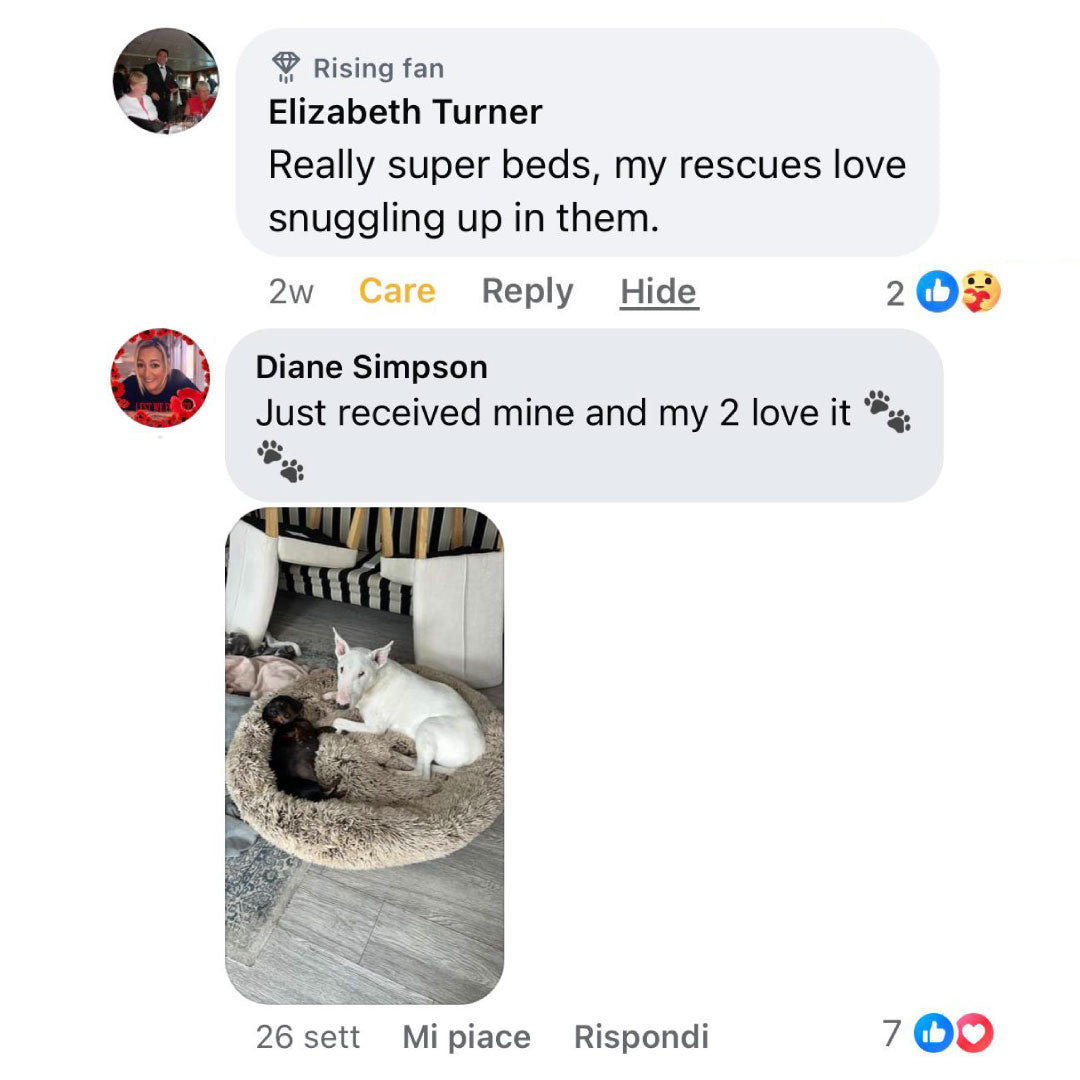This screenshot has width=1080, height=1080.
Task: Click the blue Like reaction icon on Elizabeth's comment
Action: (937, 291)
